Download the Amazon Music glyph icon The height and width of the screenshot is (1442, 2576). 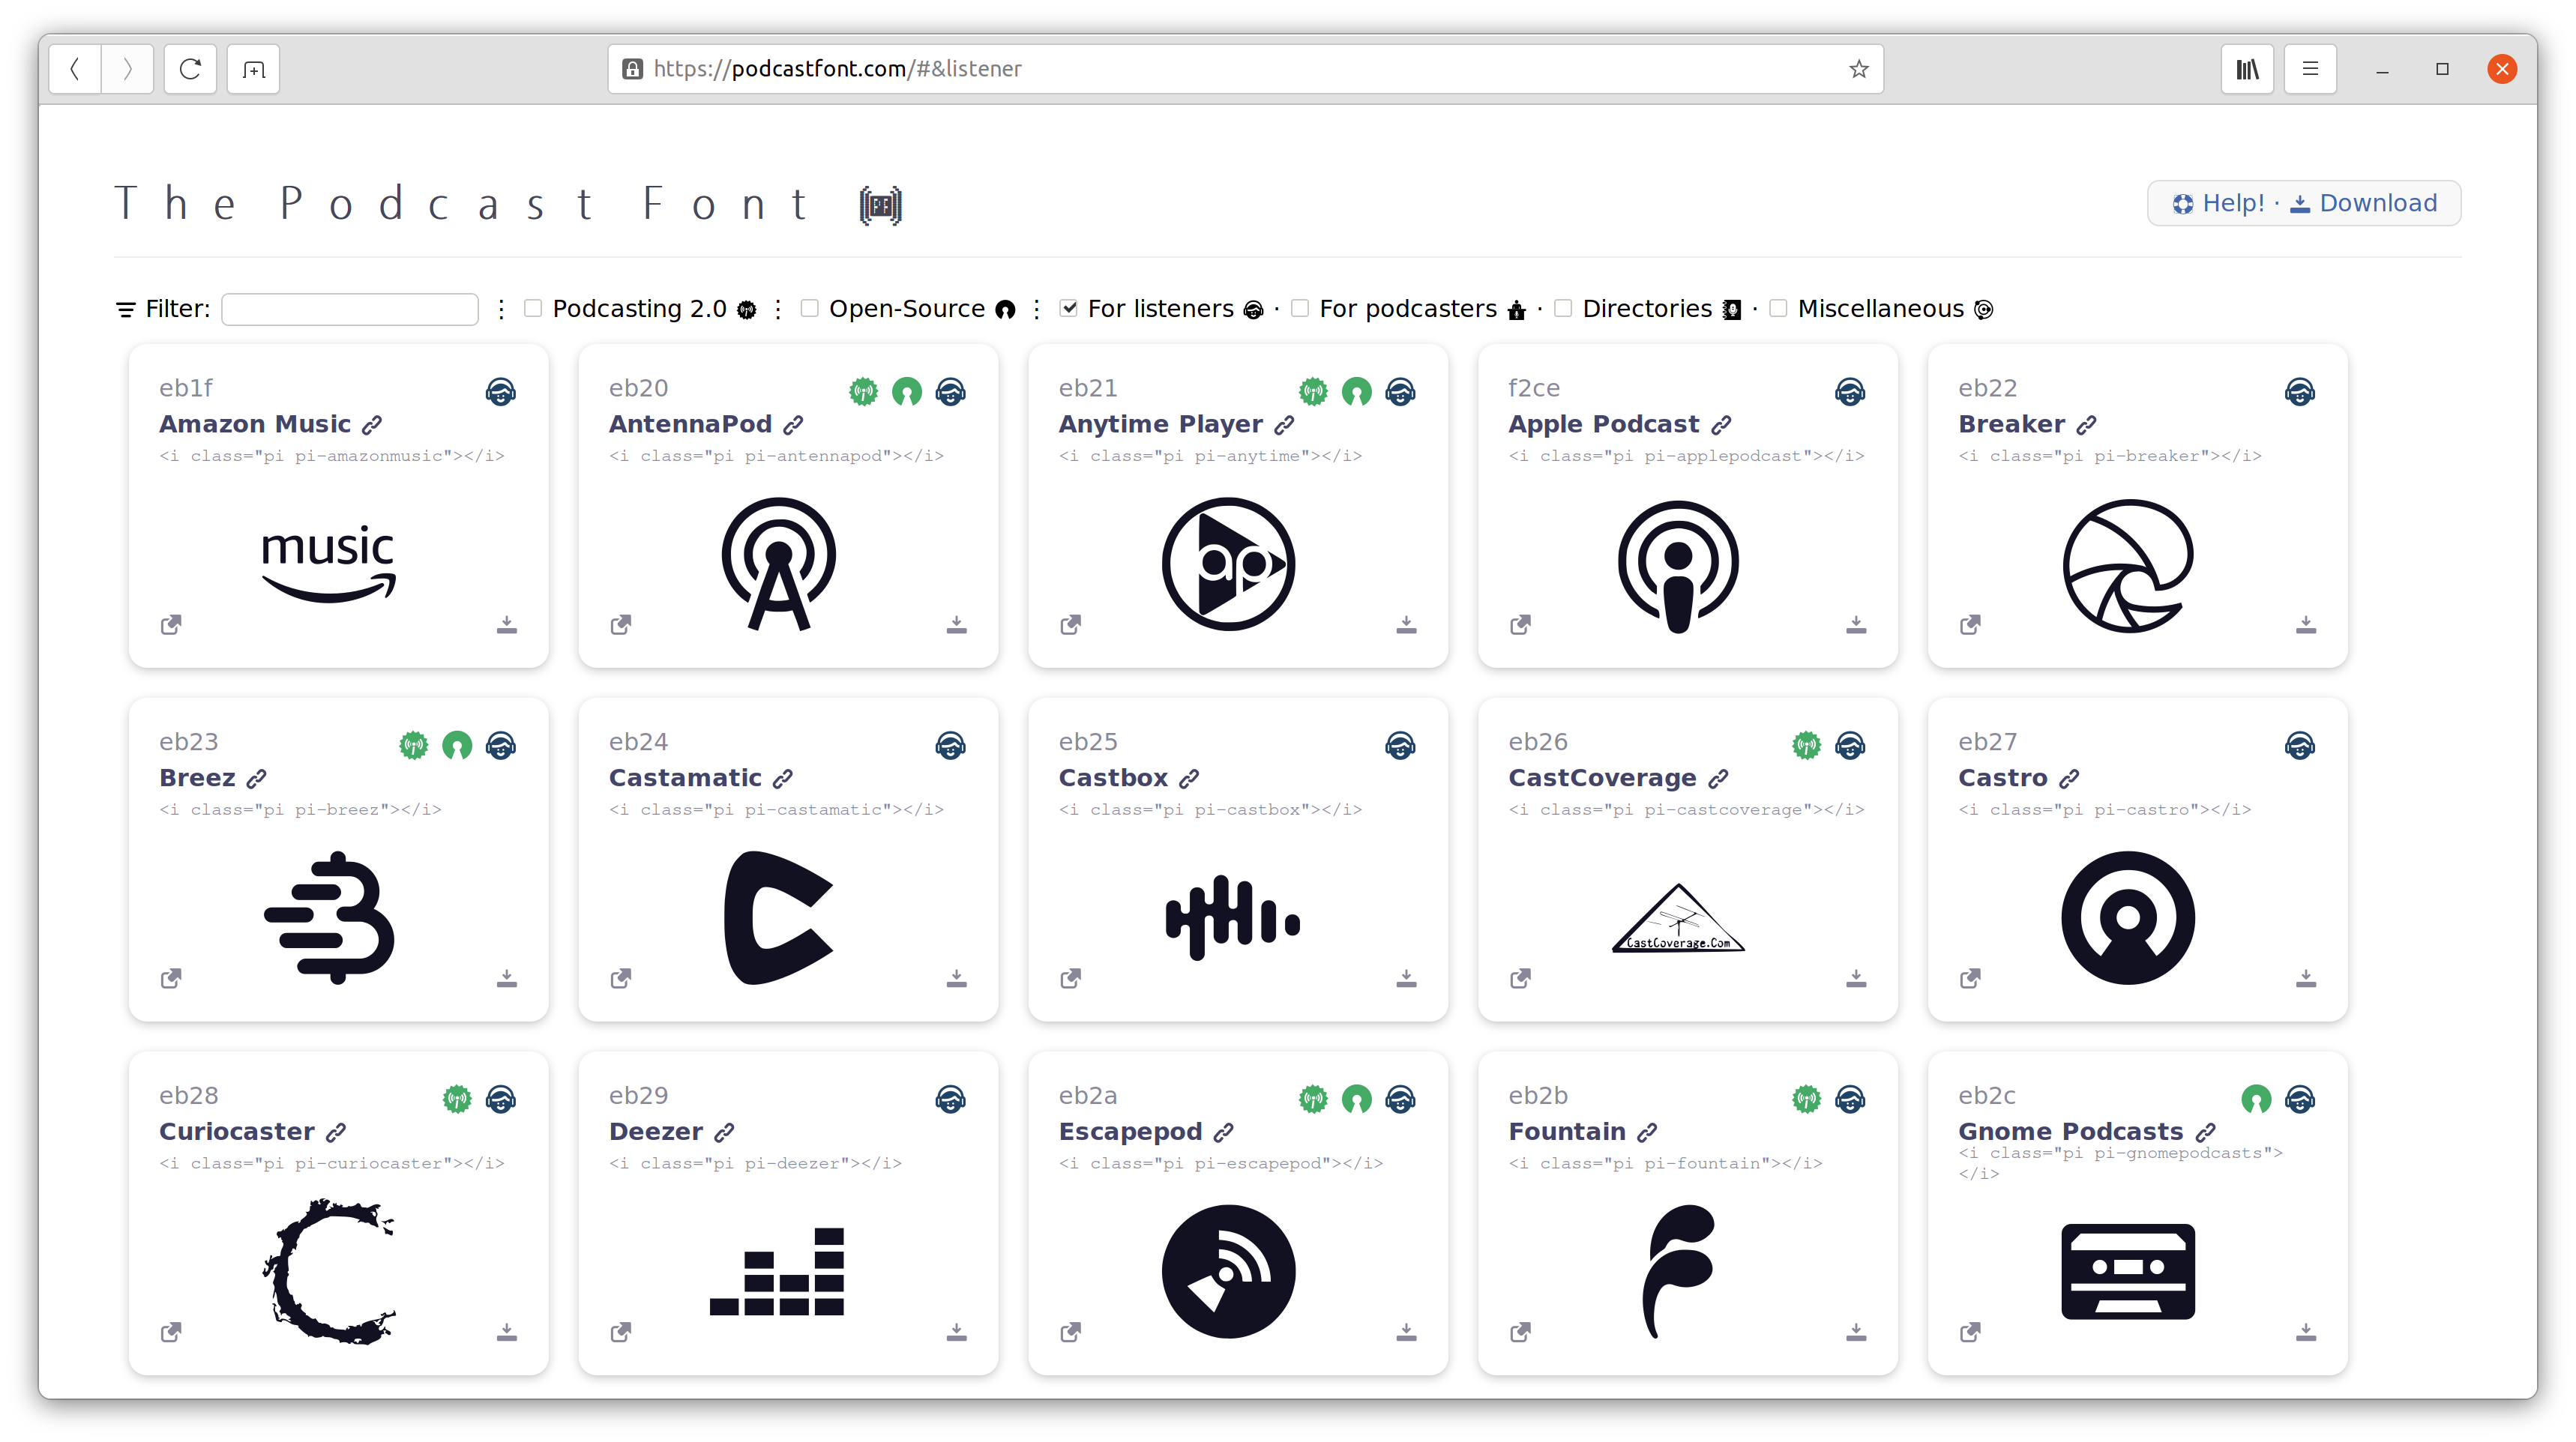click(x=508, y=624)
